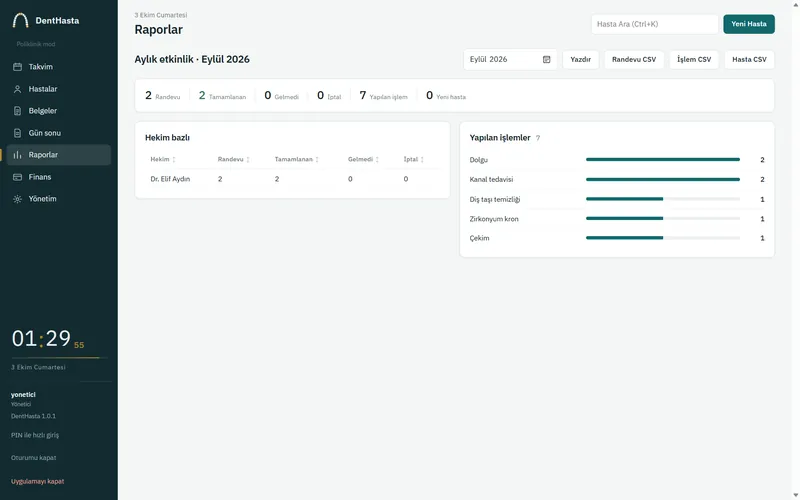Click Uygulamayı kapat link
This screenshot has width=800, height=500.
37,481
